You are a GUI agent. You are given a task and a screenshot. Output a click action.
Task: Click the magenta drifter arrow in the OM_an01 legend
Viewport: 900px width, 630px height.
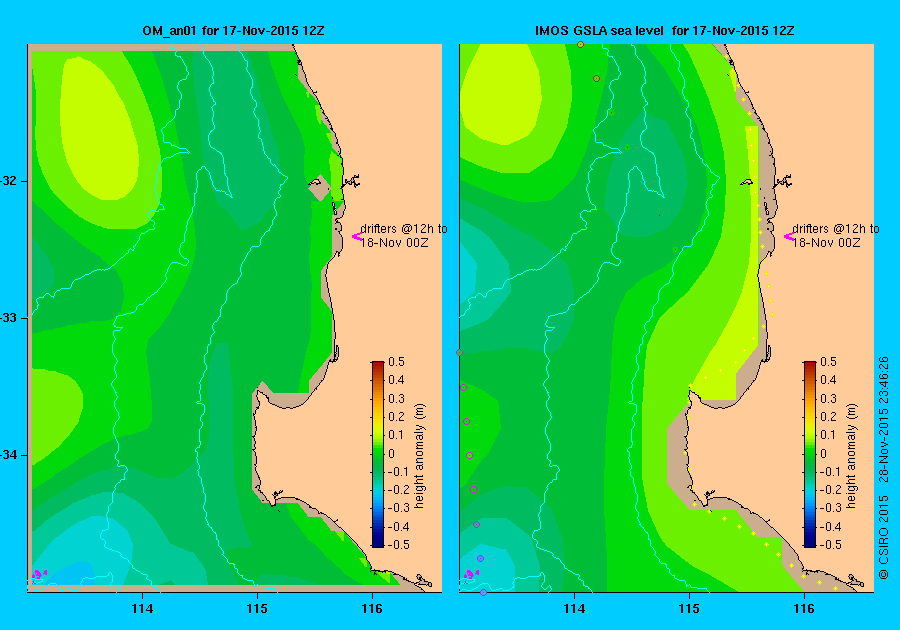[x=356, y=236]
